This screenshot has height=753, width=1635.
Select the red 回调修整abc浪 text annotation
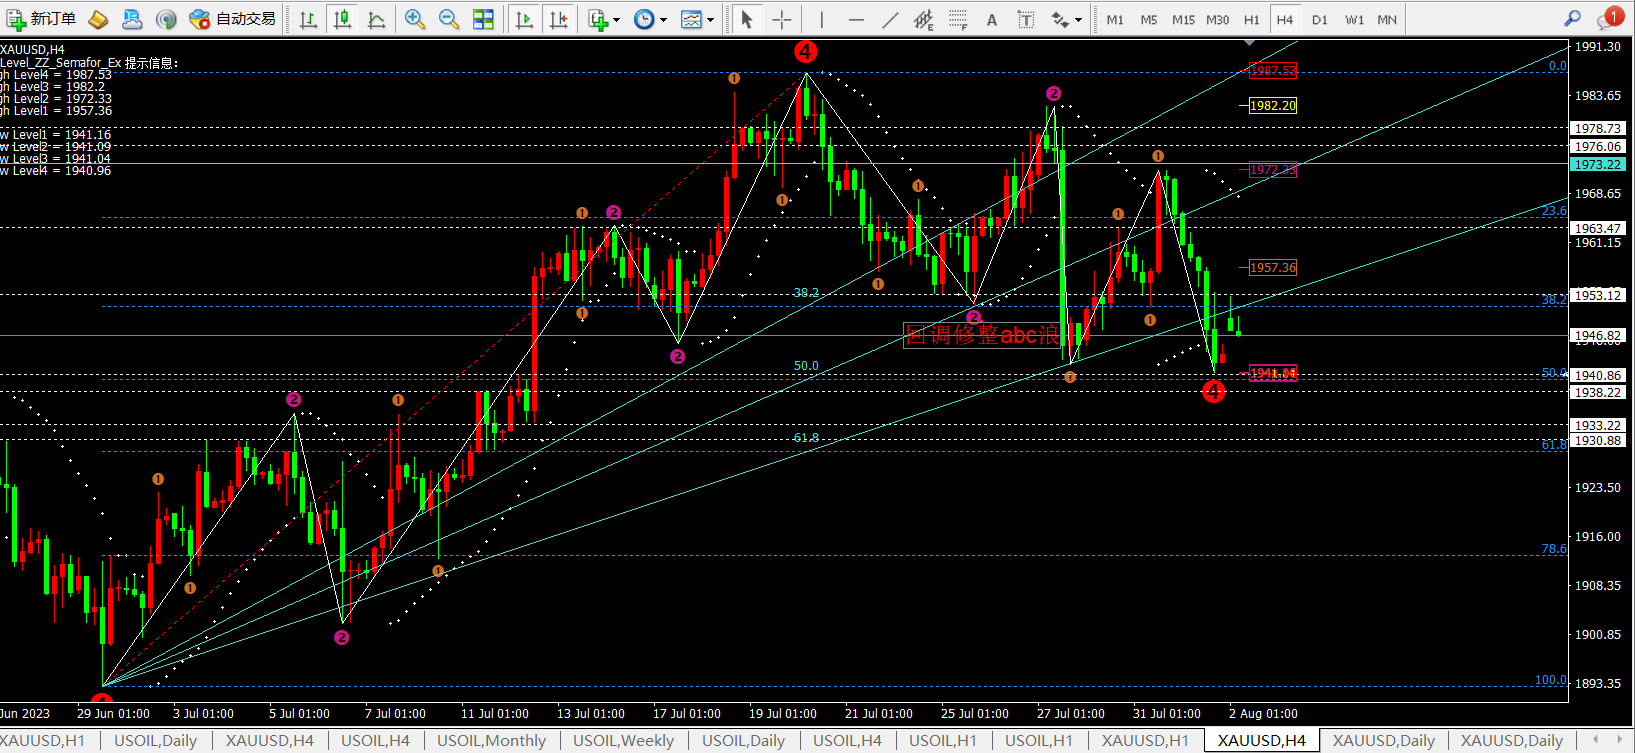tap(981, 335)
